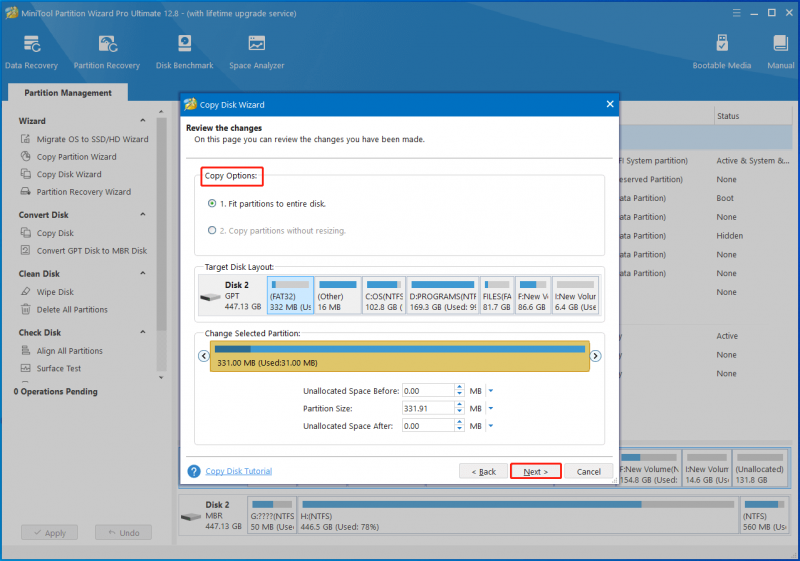The image size is (800, 561).
Task: Open the Disk Benchmark tool
Action: 185,44
